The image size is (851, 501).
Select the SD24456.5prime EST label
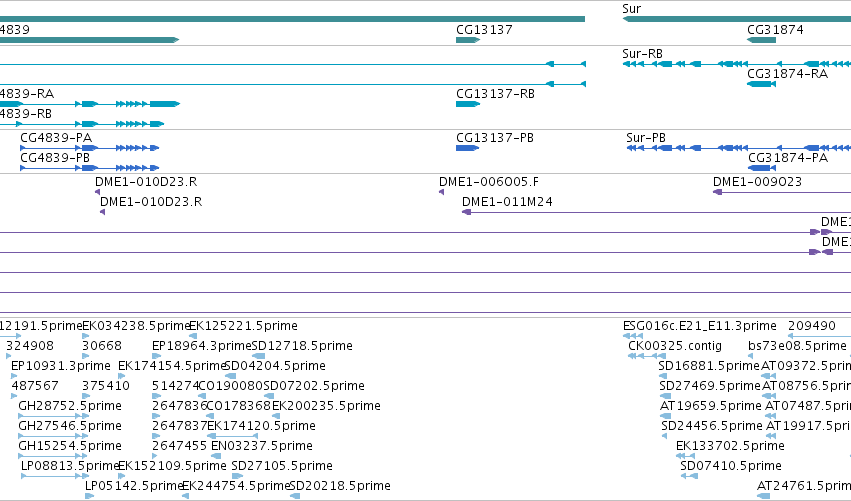click(x=712, y=426)
